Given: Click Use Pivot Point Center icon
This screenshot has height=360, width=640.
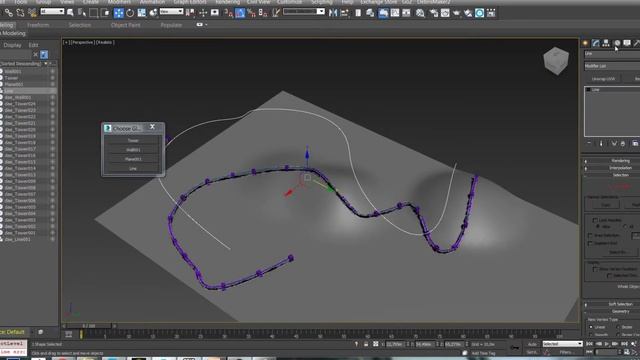Looking at the screenshot, I should (x=190, y=13).
